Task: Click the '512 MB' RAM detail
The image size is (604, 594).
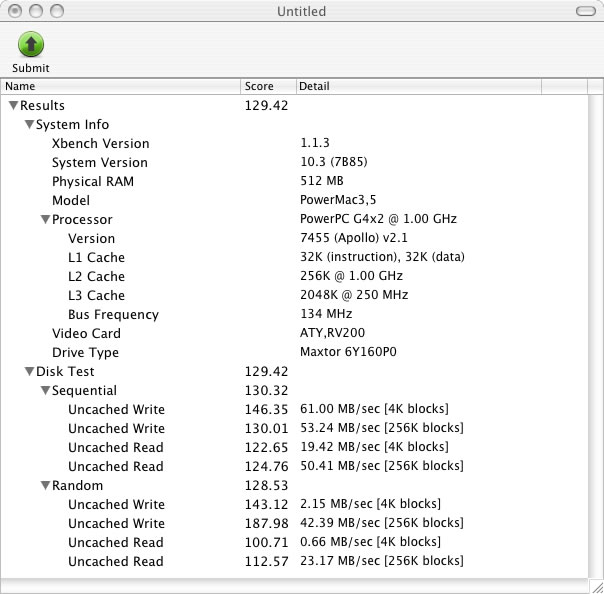Action: coord(322,181)
